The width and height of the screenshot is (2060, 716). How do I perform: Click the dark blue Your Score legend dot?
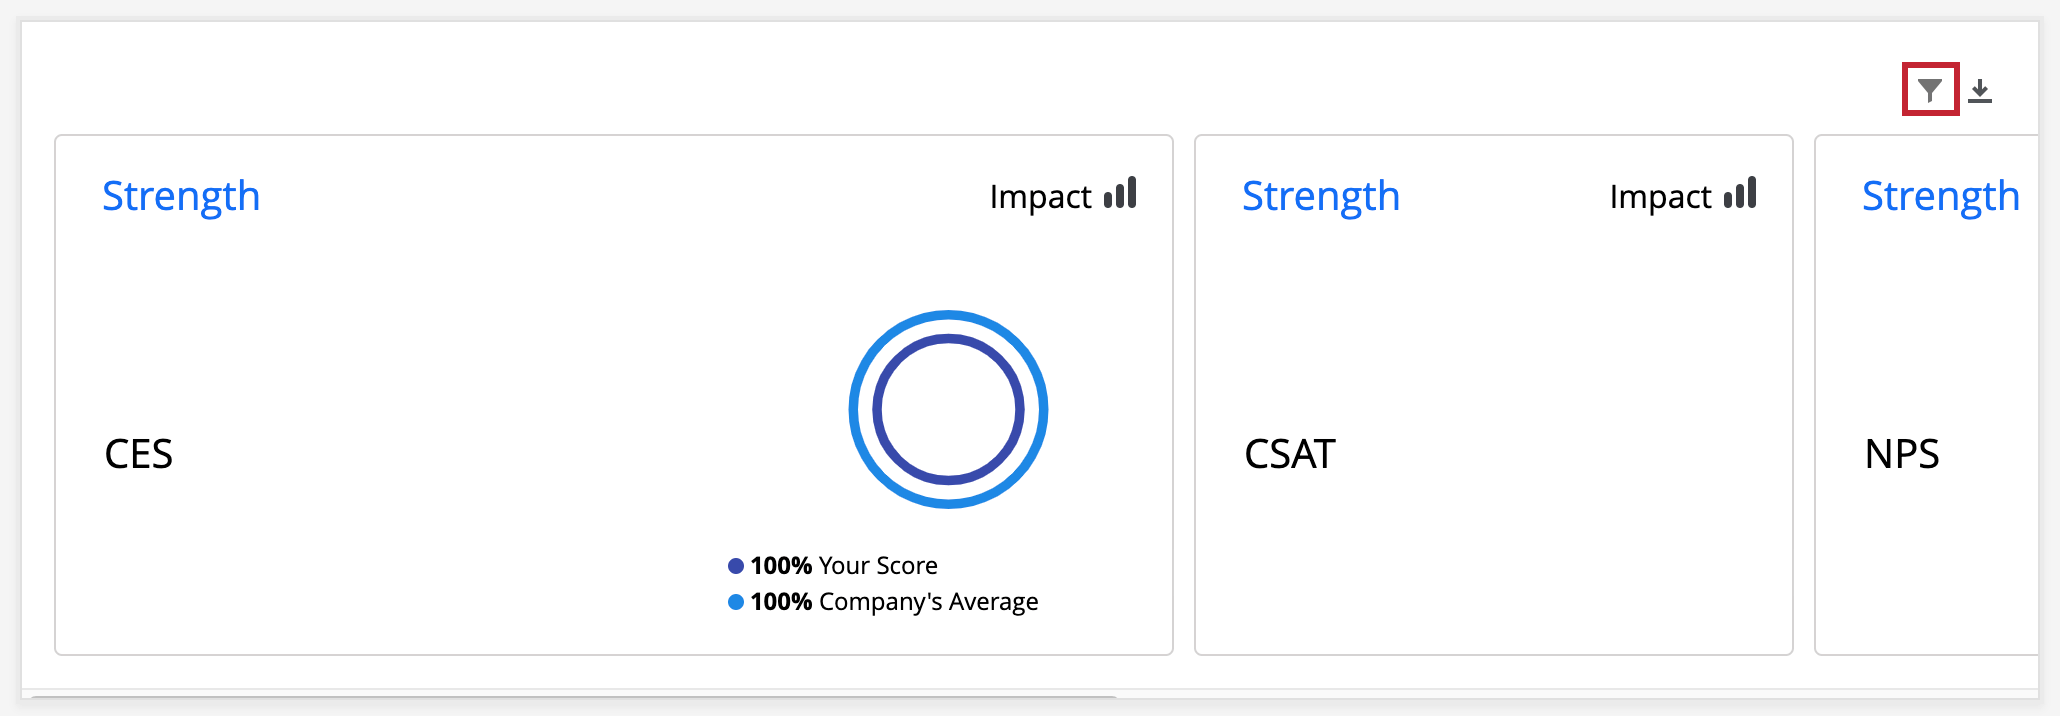(x=736, y=566)
